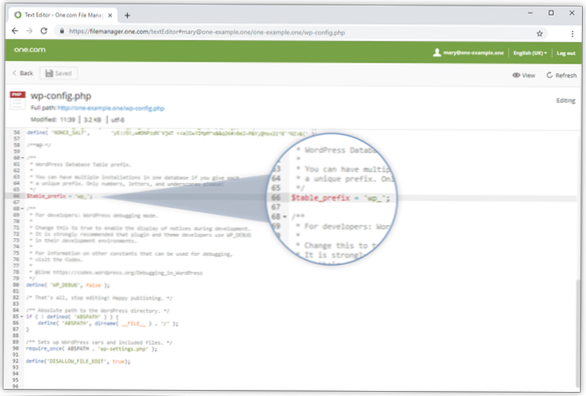
Task: Click the define DISALLOW_FILE_EDIT line 92
Action: click(78, 361)
